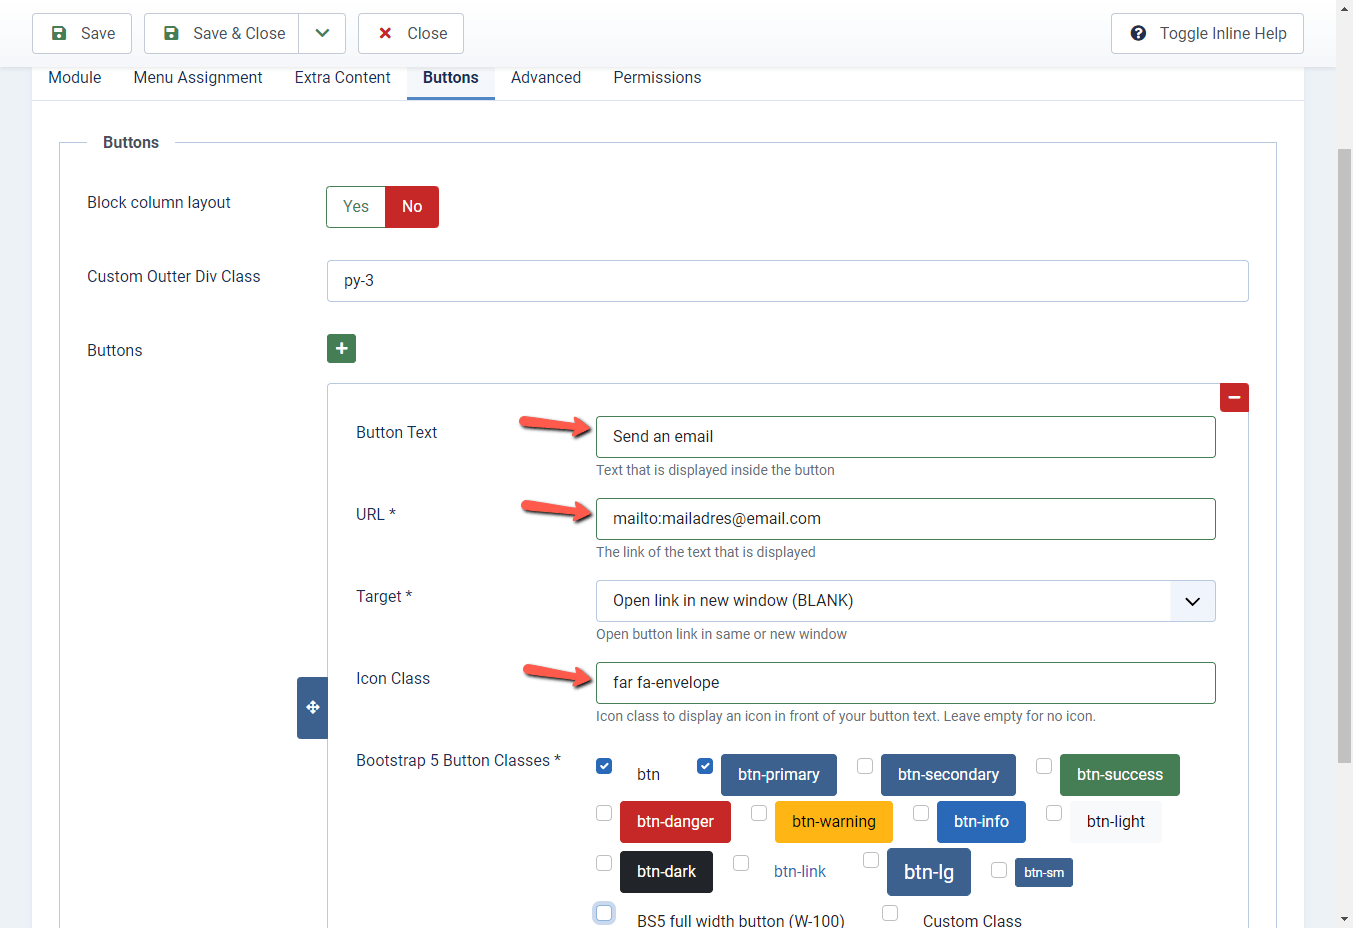This screenshot has height=928, width=1353.
Task: Check the btn-secondary class checkbox
Action: [x=864, y=766]
